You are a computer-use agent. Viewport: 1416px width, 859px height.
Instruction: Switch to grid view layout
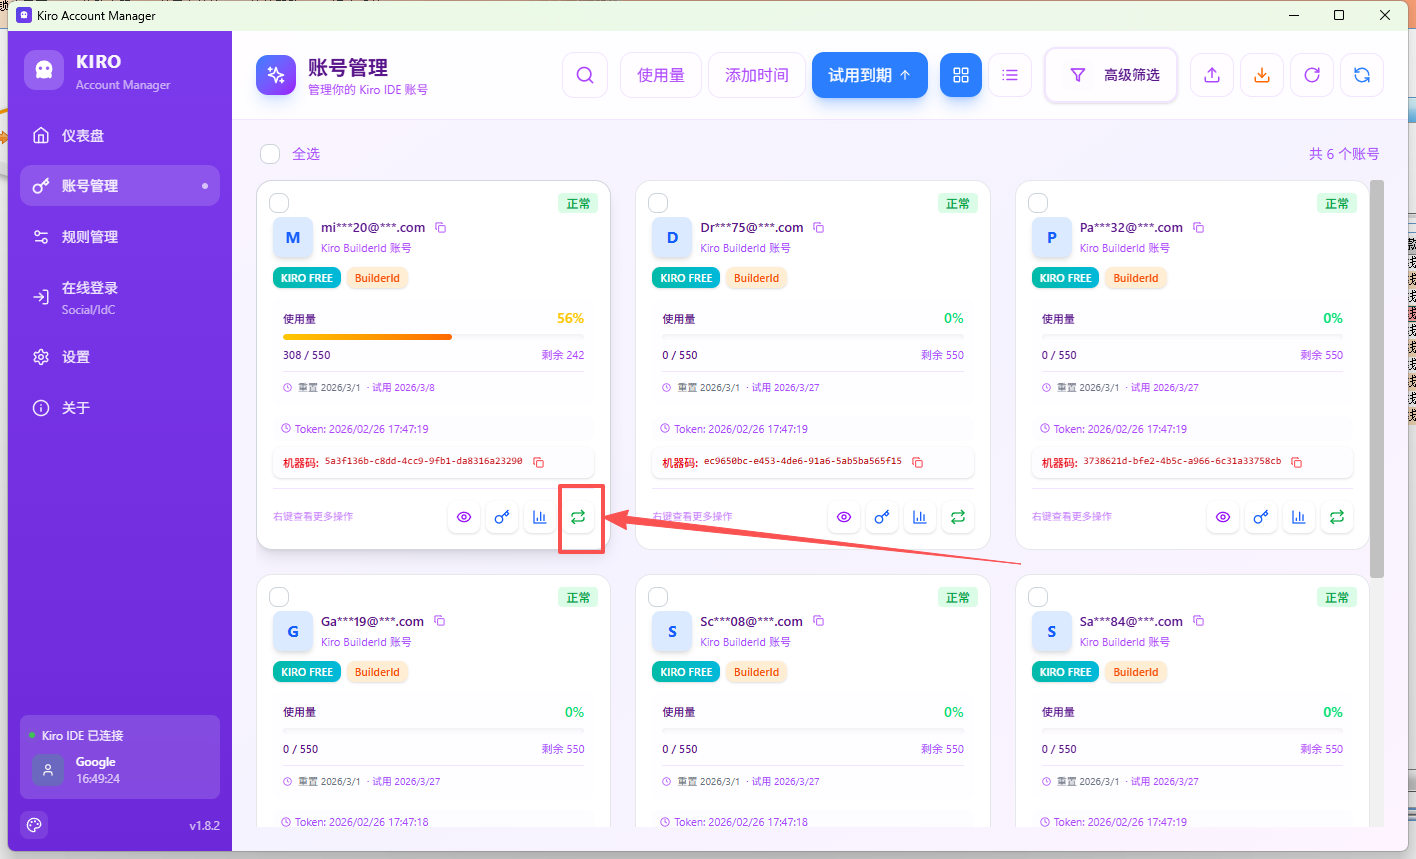[961, 75]
